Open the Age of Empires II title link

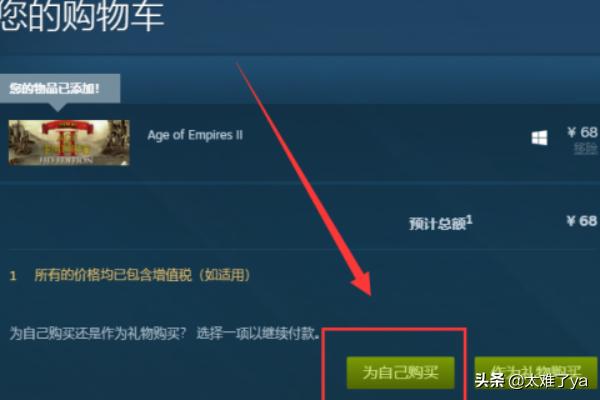click(195, 135)
